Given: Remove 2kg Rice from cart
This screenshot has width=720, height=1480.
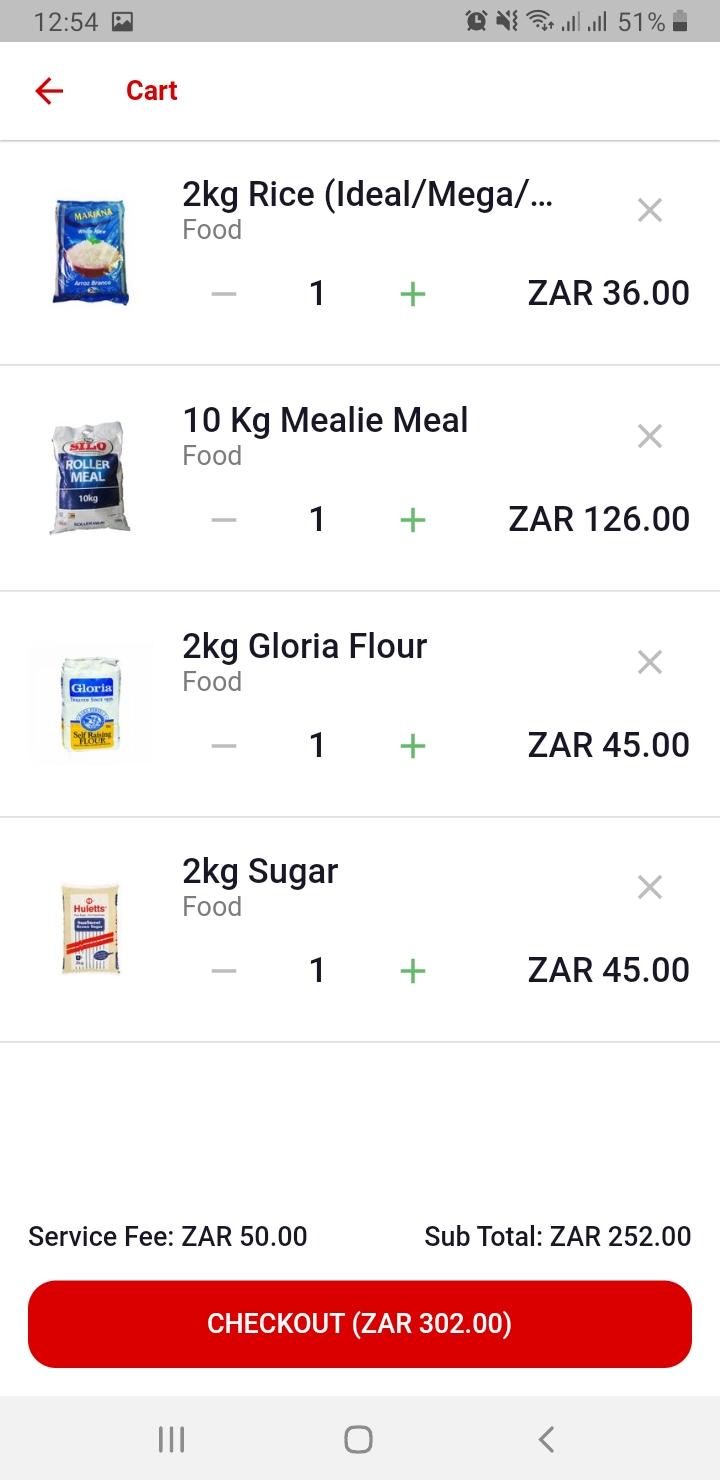Looking at the screenshot, I should click(x=650, y=210).
